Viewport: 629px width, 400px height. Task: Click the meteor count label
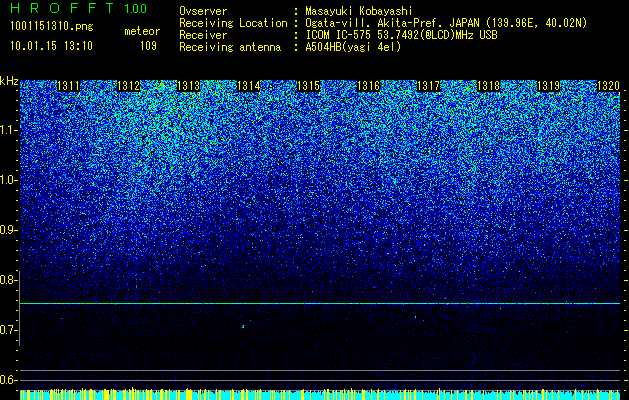click(142, 31)
